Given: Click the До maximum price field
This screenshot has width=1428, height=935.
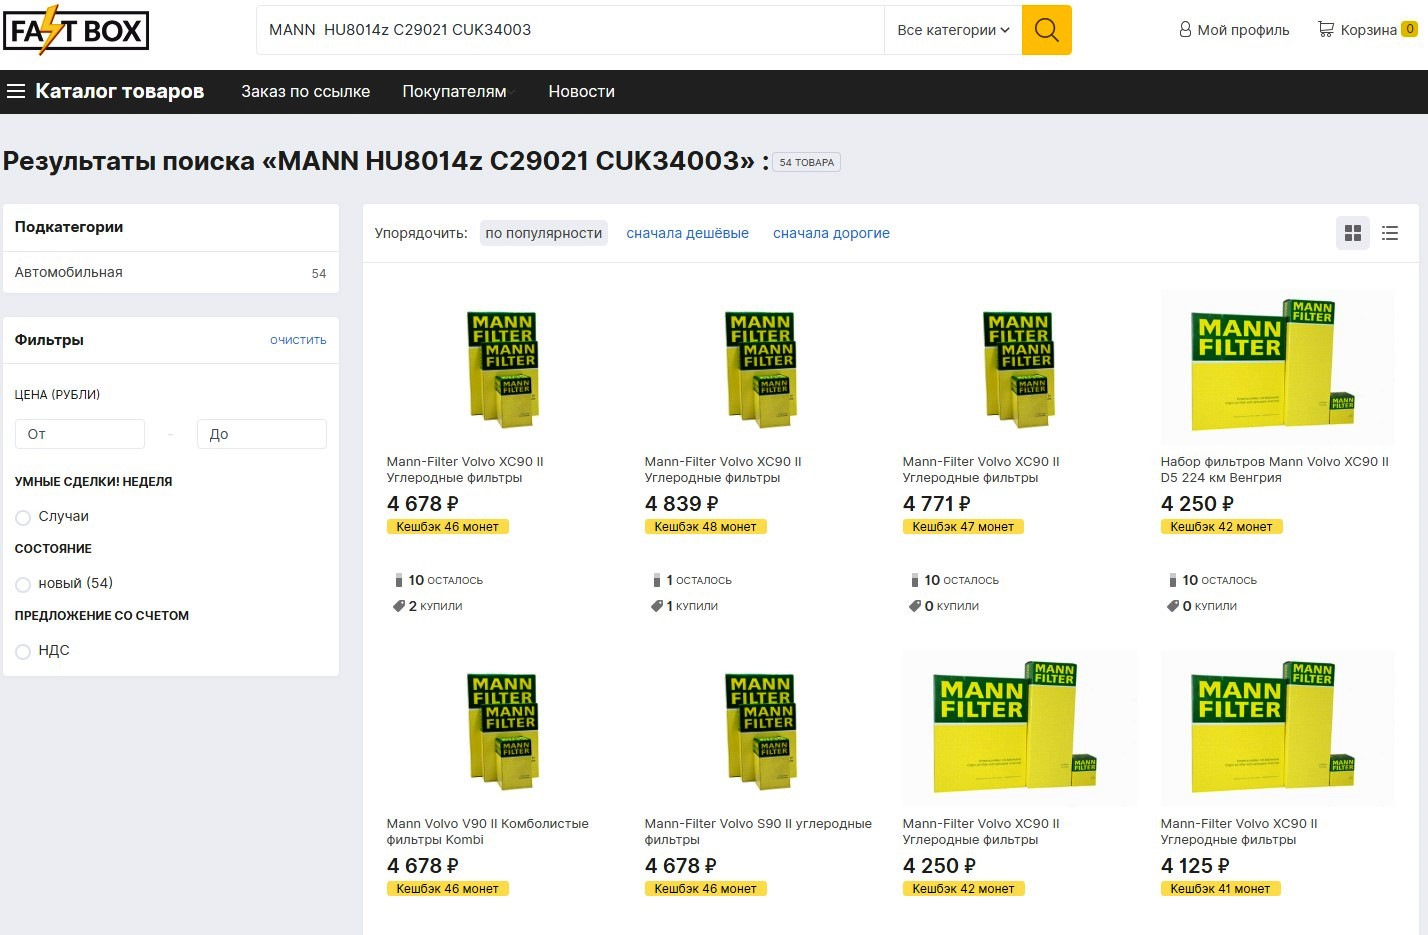Looking at the screenshot, I should click(x=262, y=434).
